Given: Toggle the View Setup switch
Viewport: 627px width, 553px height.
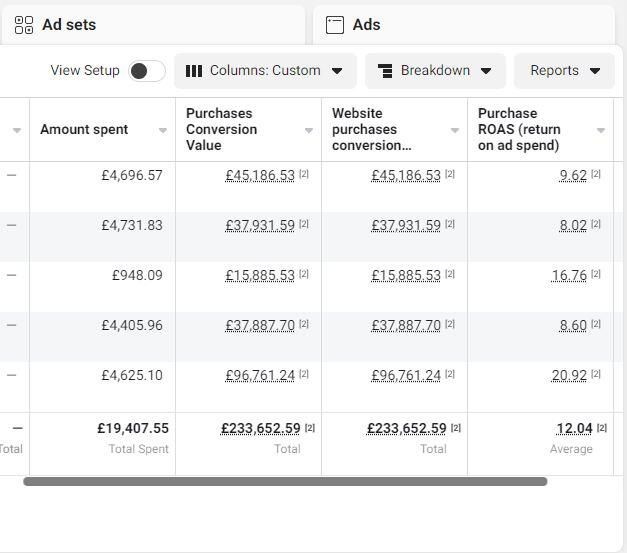Looking at the screenshot, I should tap(147, 71).
